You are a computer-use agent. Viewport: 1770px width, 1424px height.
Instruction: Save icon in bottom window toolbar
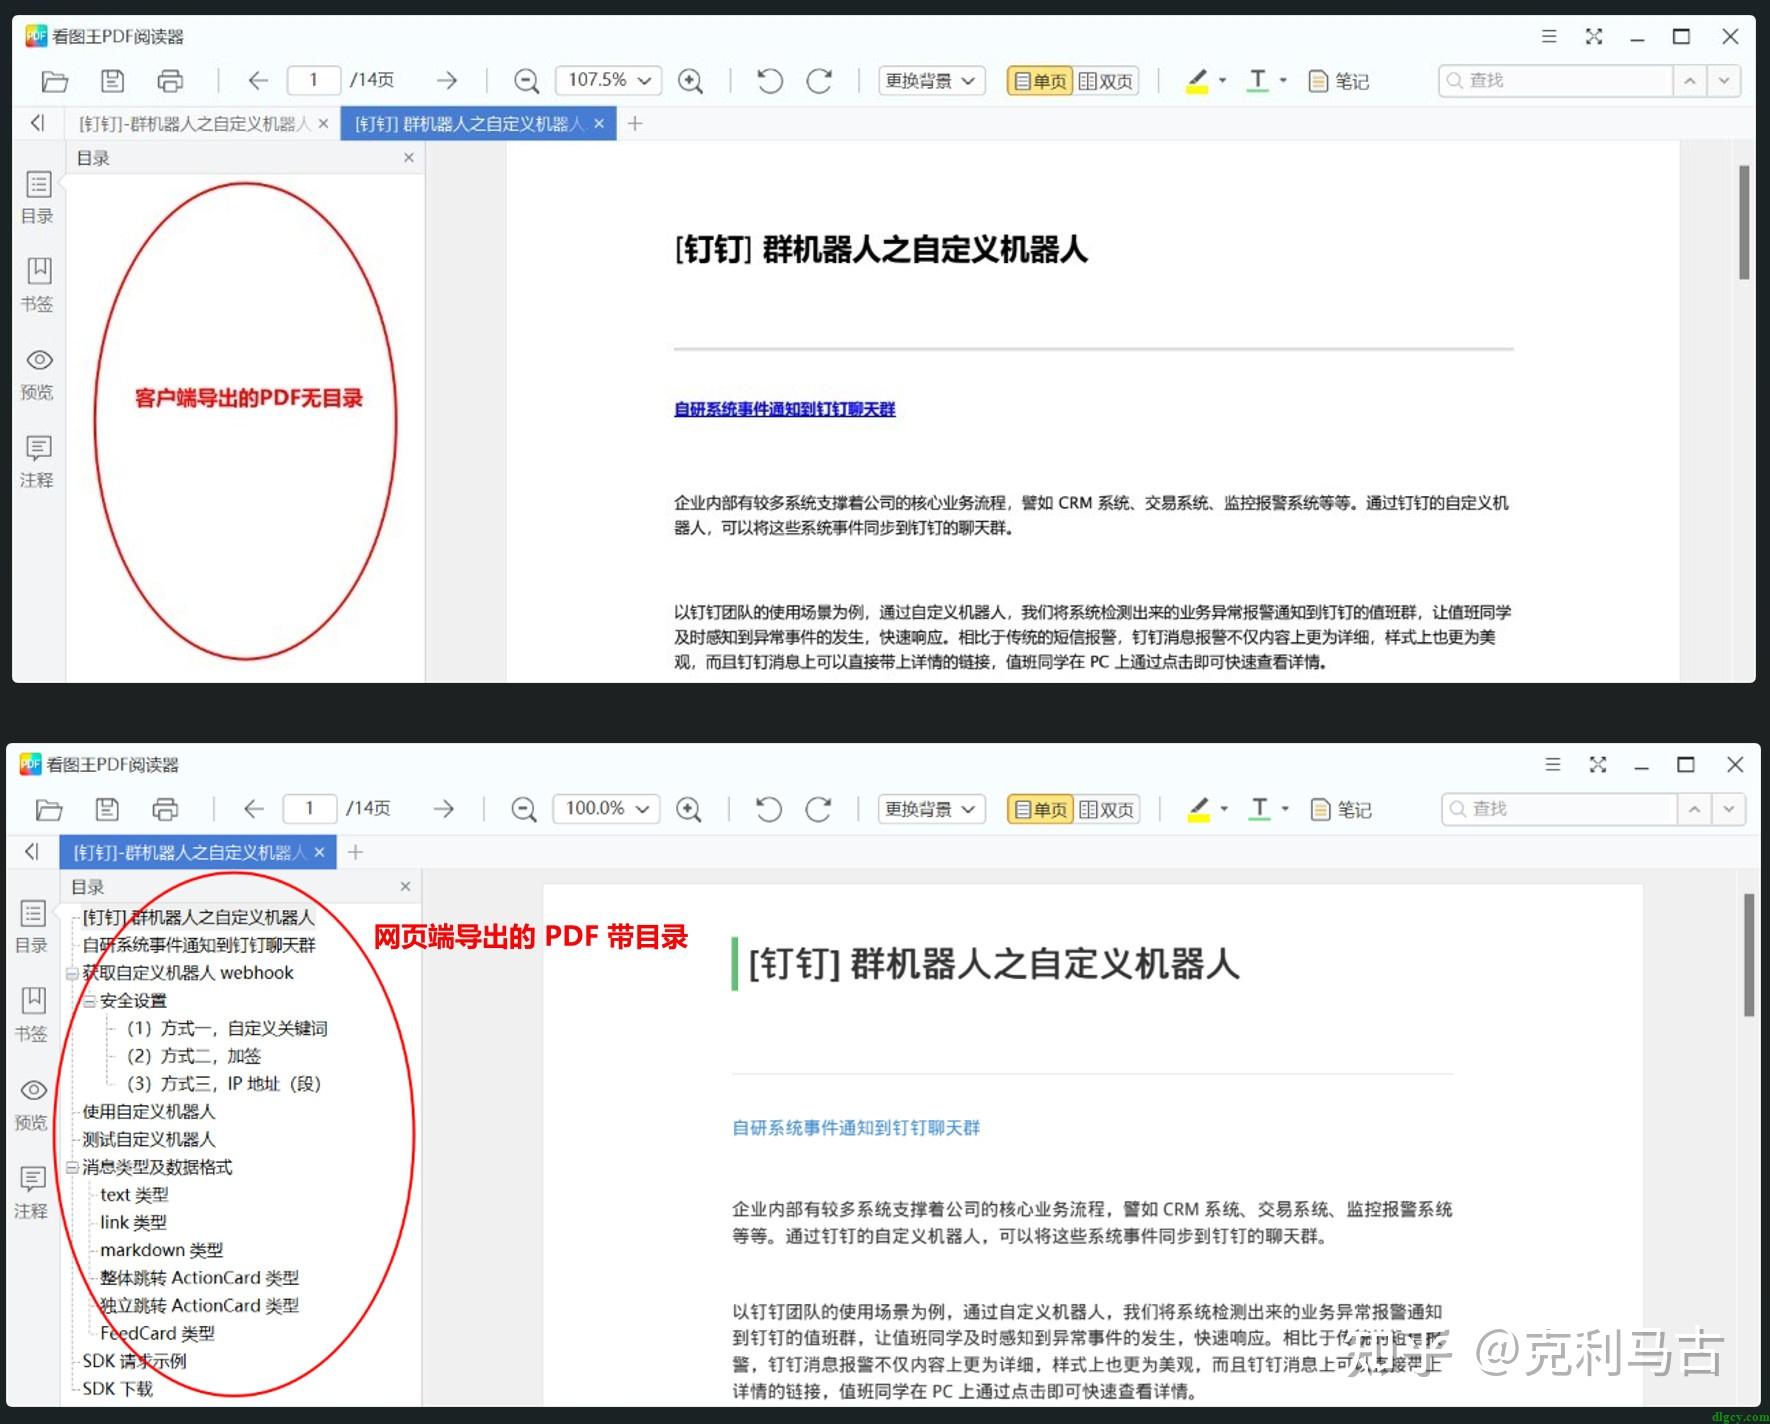107,809
